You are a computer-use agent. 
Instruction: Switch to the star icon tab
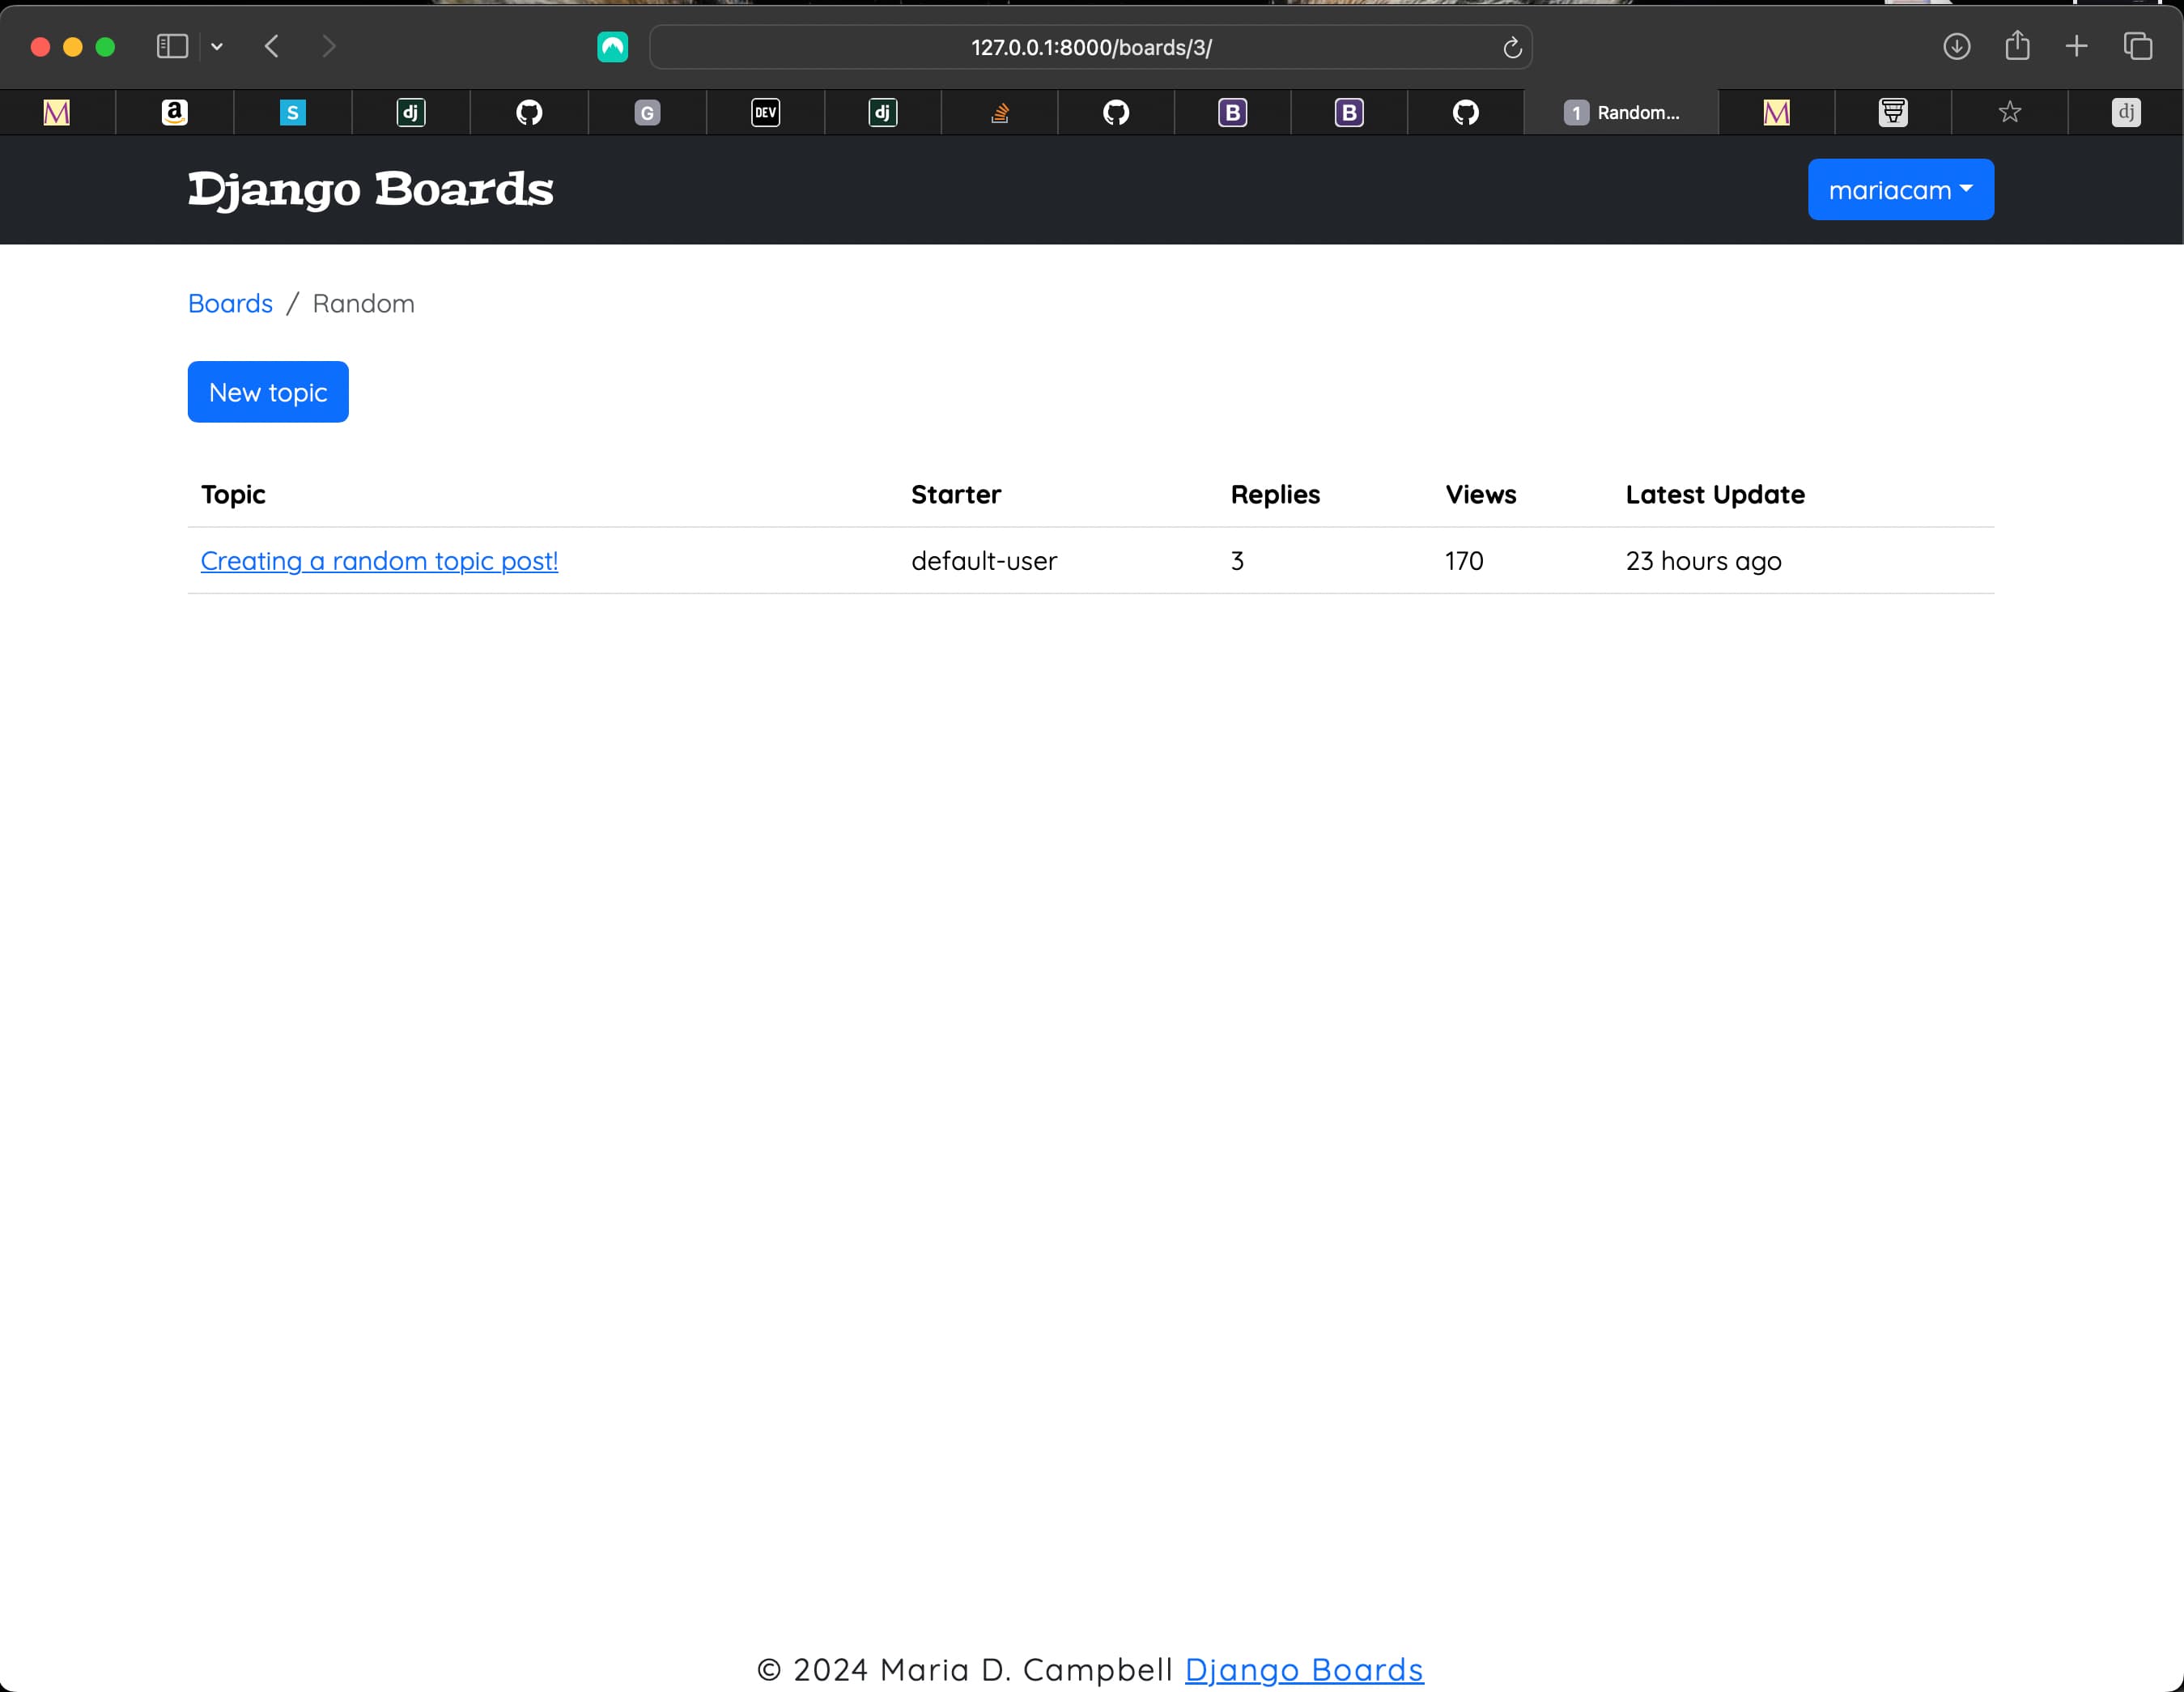pos(2010,112)
